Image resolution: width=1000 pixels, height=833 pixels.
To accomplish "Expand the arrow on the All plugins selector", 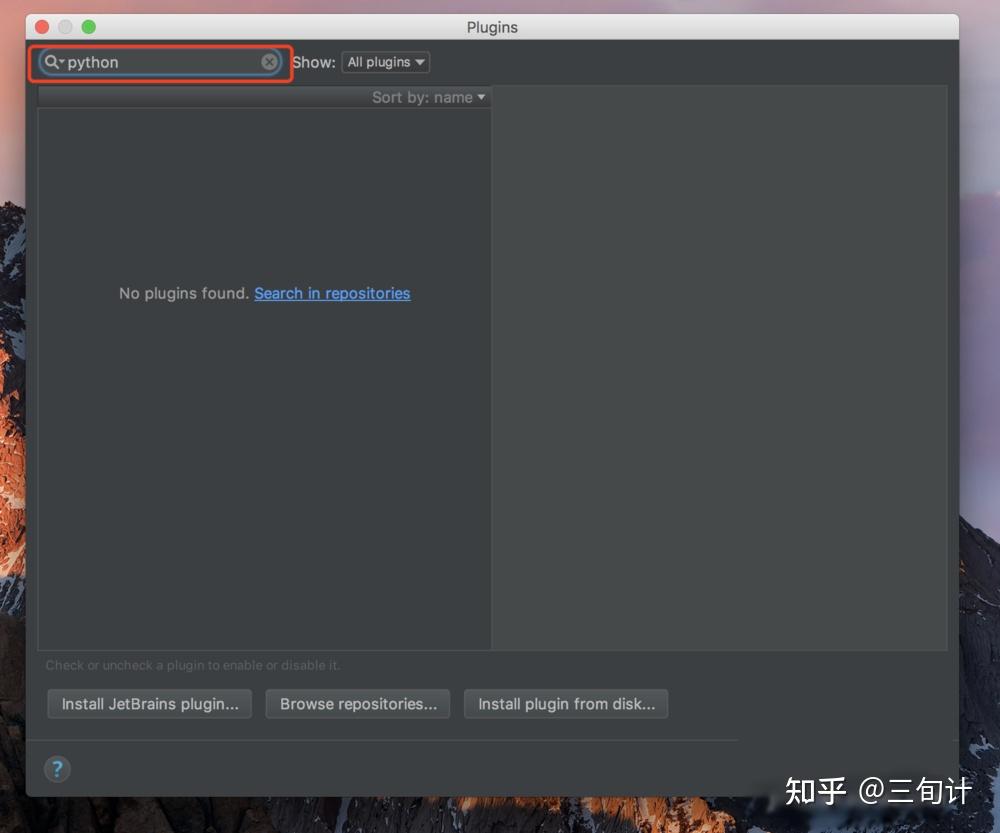I will pos(419,62).
